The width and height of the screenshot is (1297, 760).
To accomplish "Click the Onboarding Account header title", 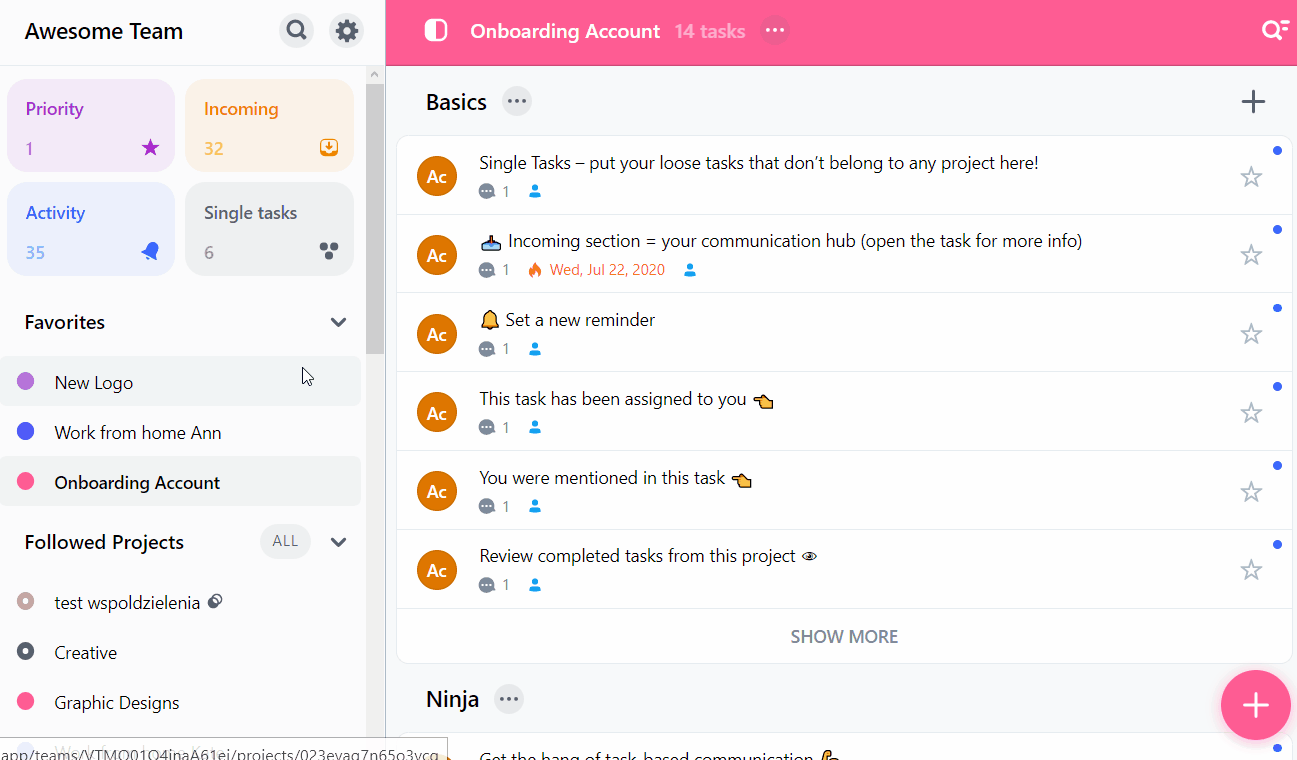I will point(565,31).
